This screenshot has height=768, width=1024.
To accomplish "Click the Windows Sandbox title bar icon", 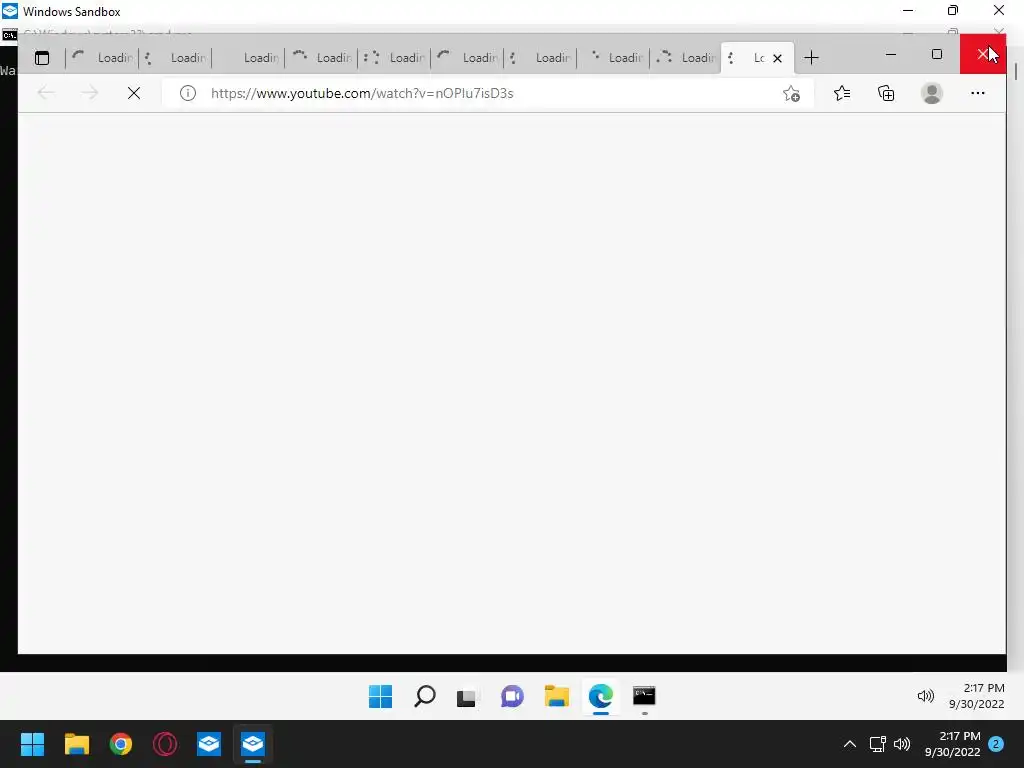I will click(x=10, y=11).
